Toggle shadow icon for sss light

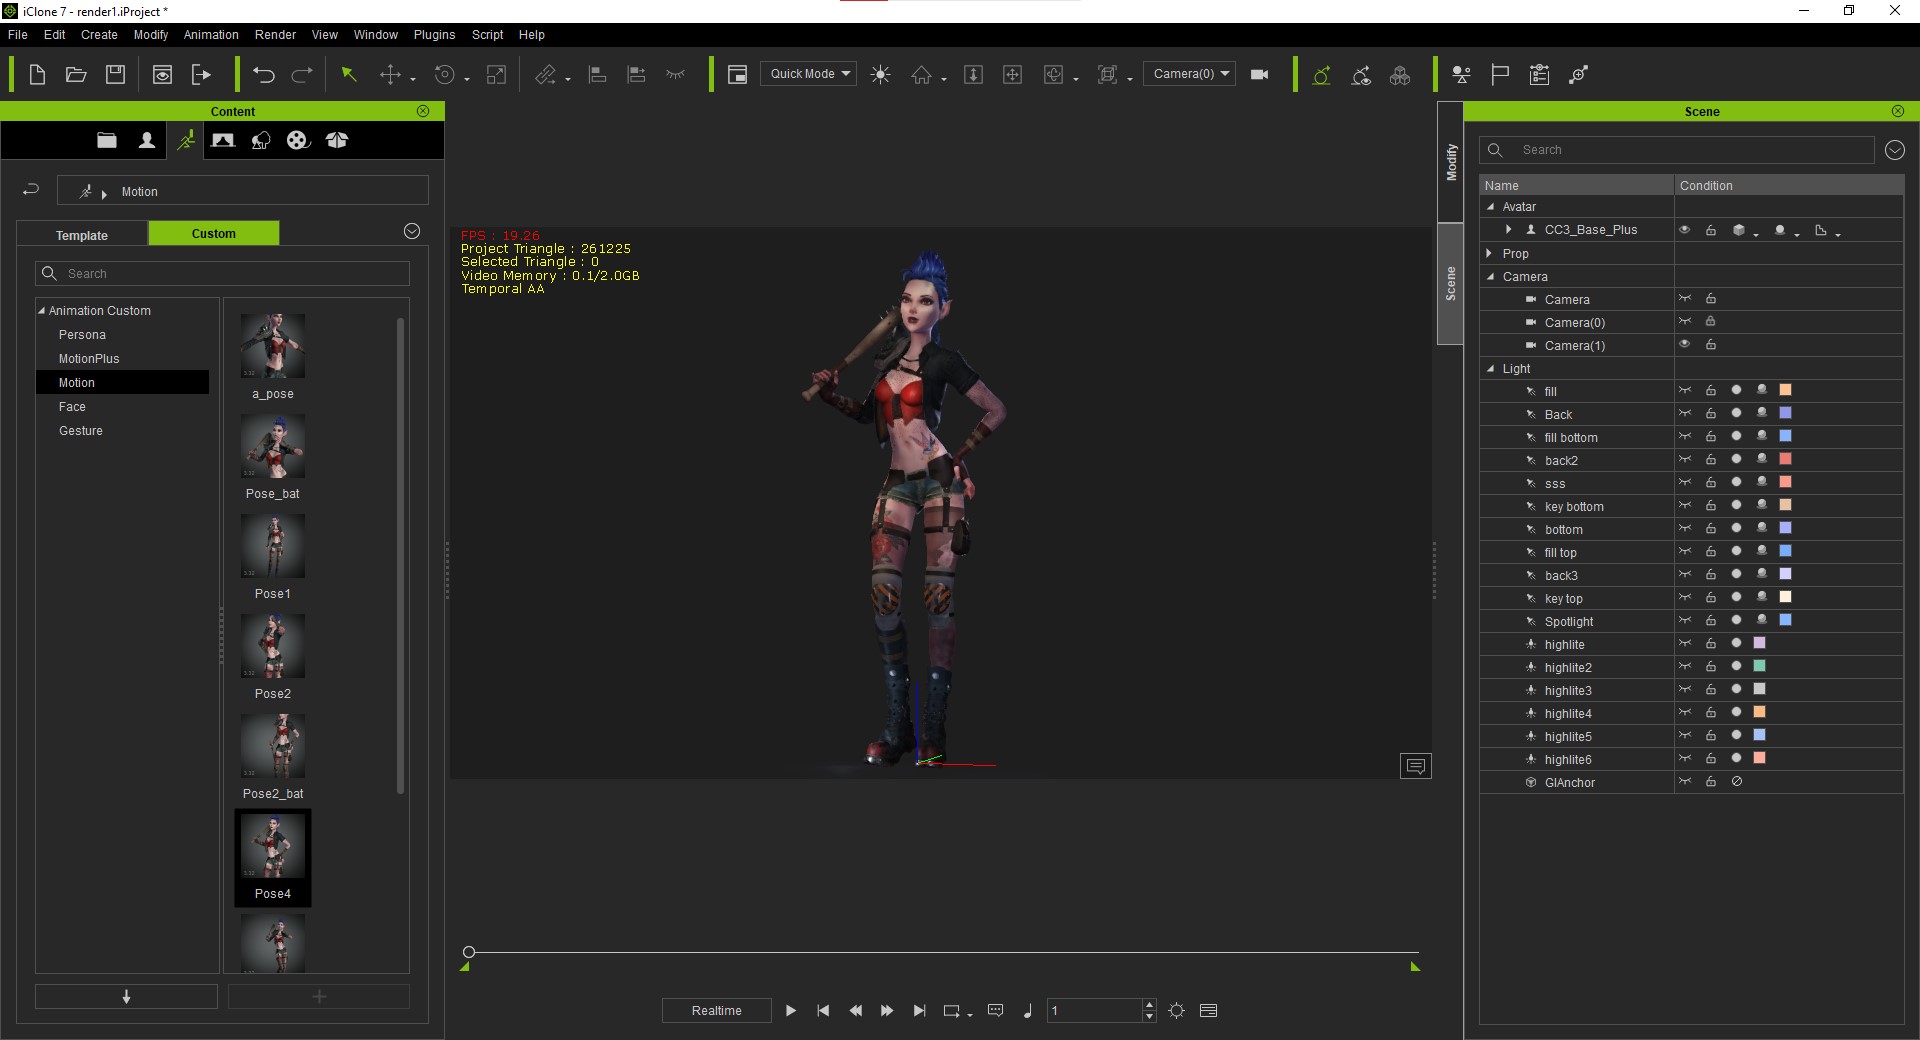(x=1762, y=482)
